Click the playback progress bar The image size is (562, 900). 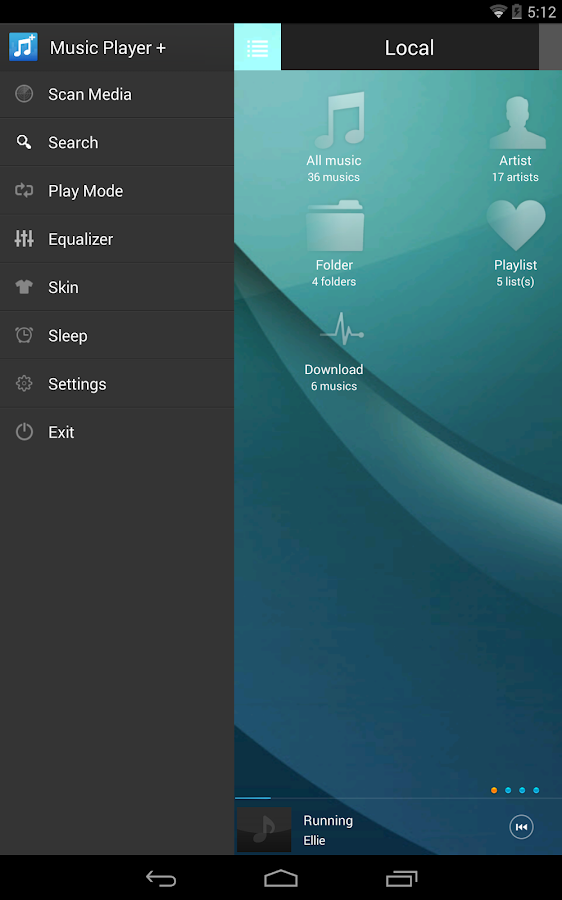point(398,798)
